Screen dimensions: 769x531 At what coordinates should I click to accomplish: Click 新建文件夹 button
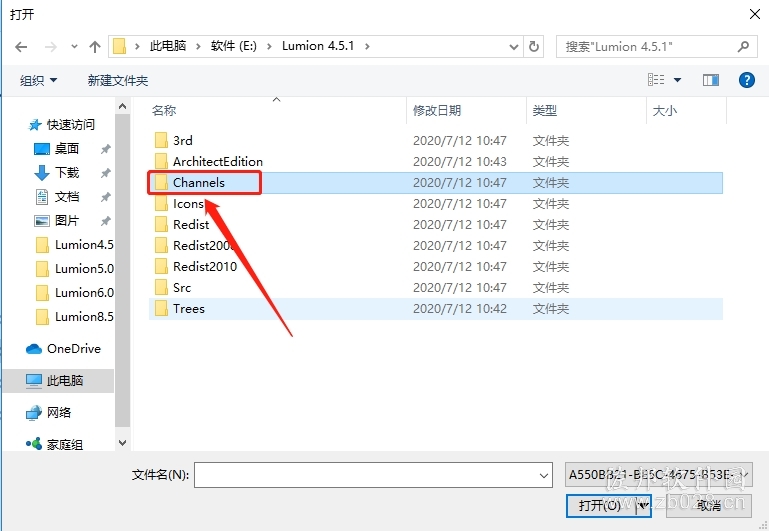(x=118, y=80)
